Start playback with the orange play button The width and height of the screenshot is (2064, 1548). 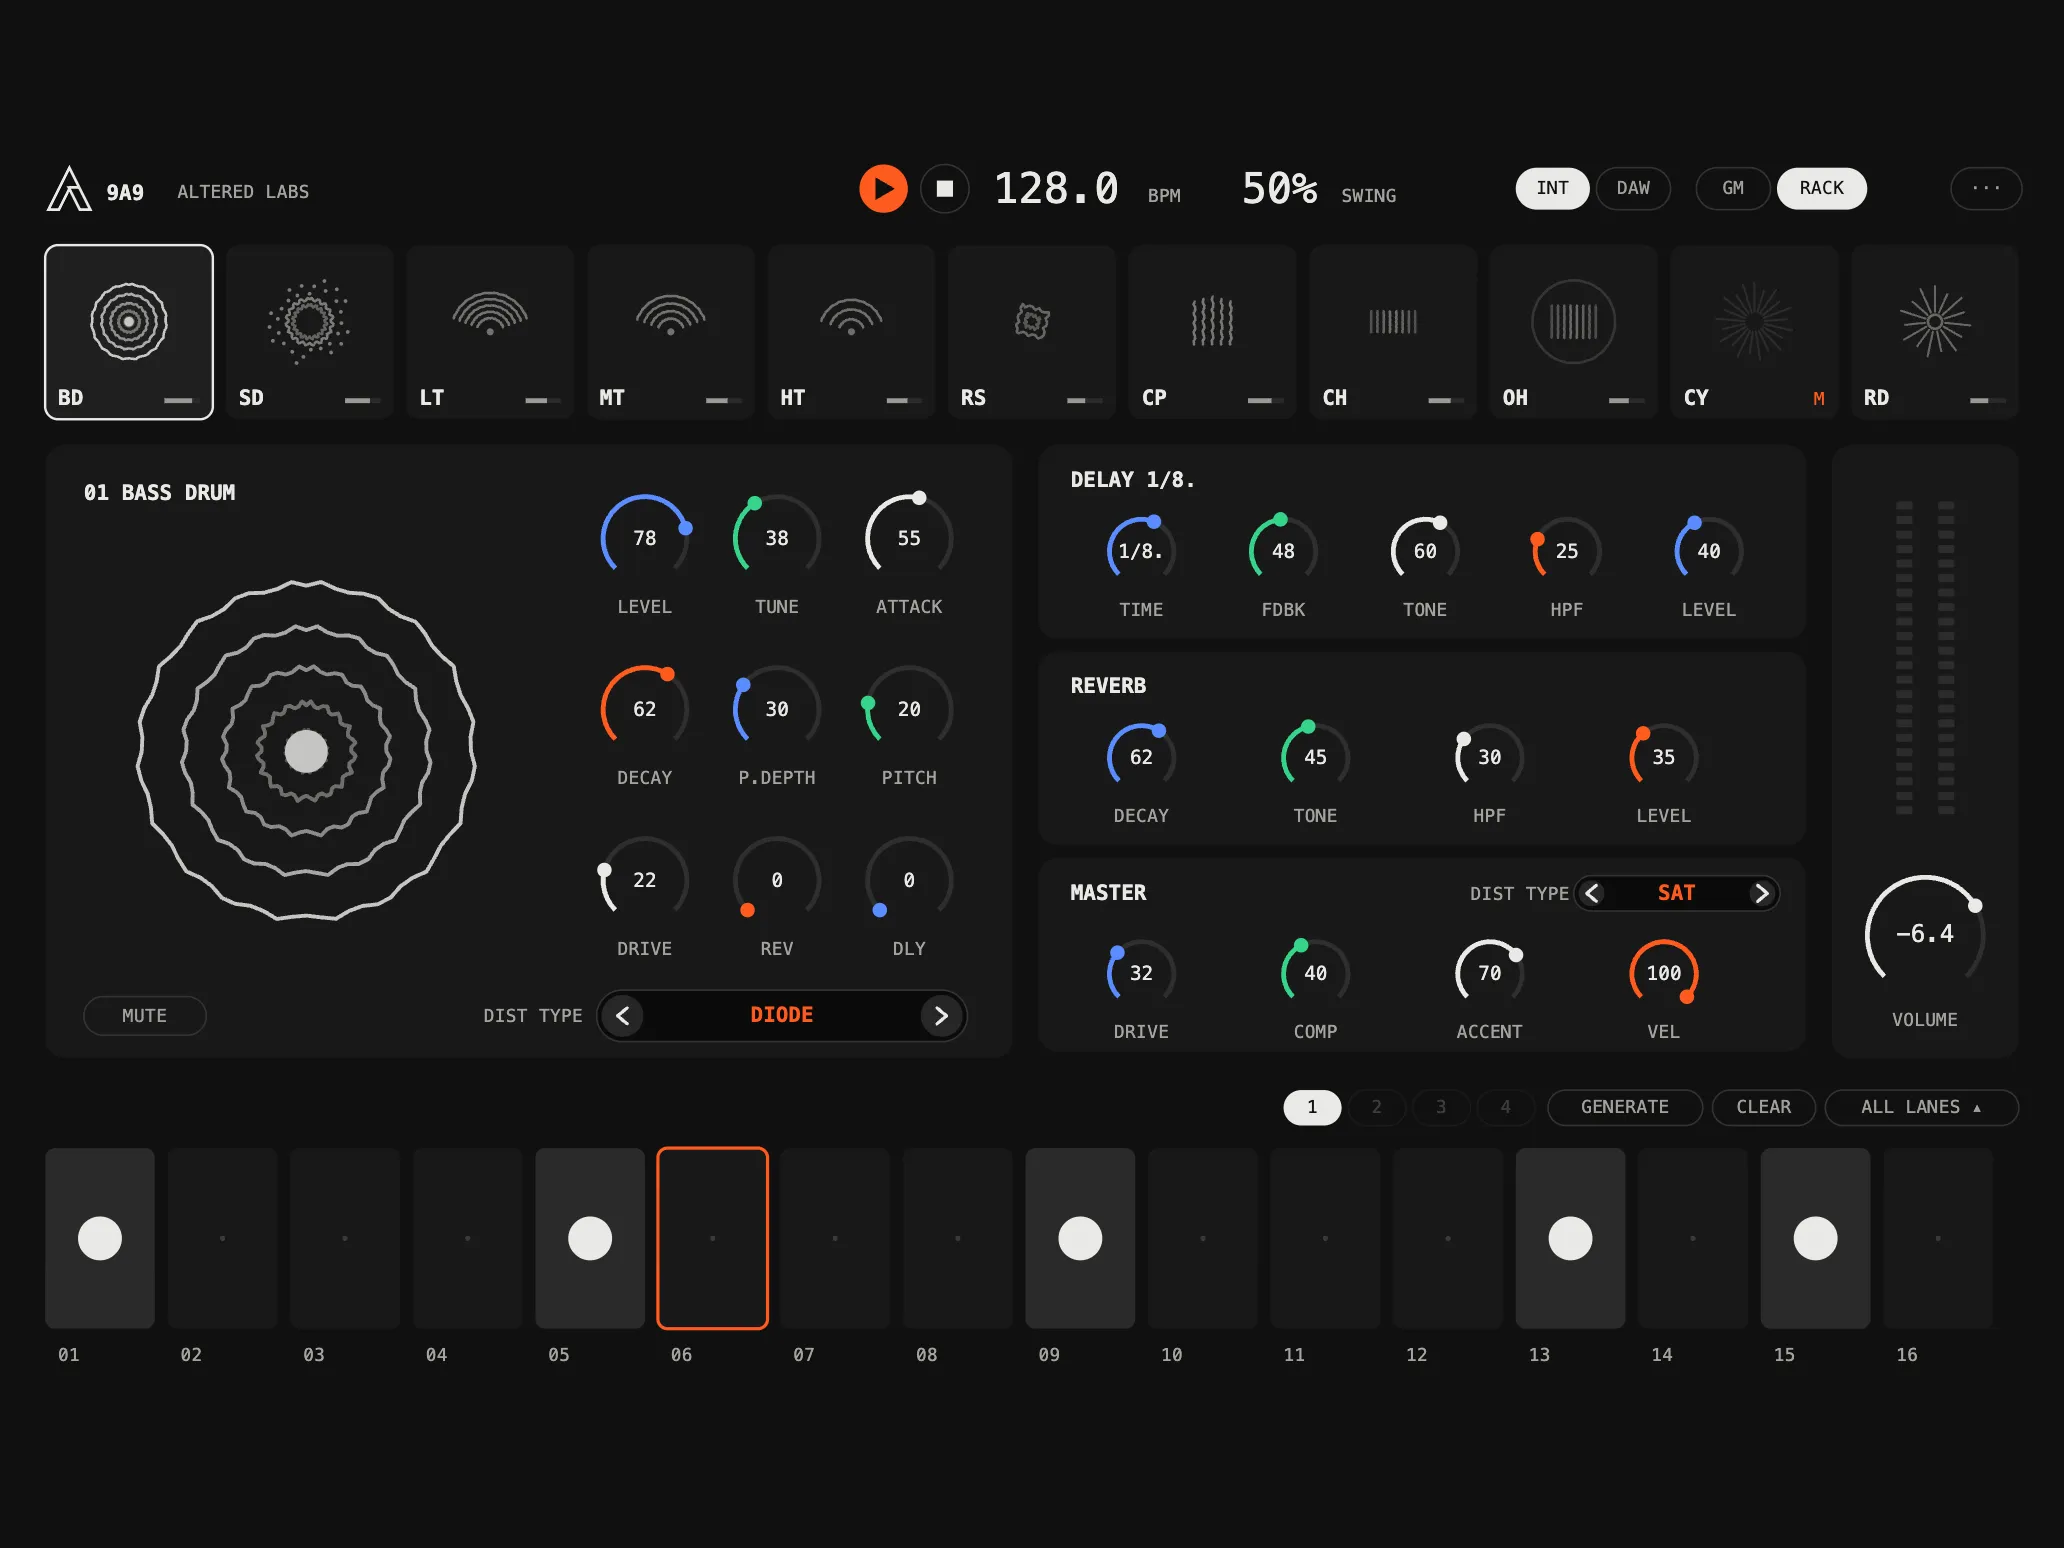[x=883, y=188]
